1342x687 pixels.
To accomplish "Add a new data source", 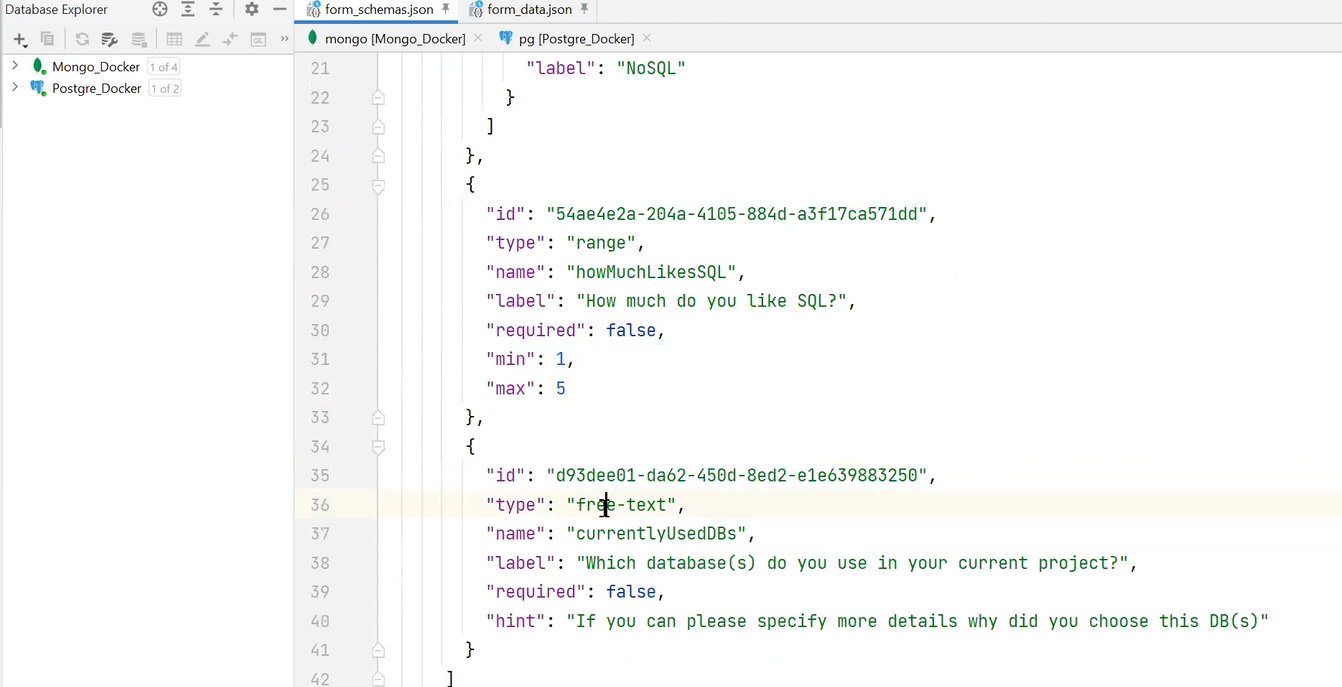I will tap(19, 39).
